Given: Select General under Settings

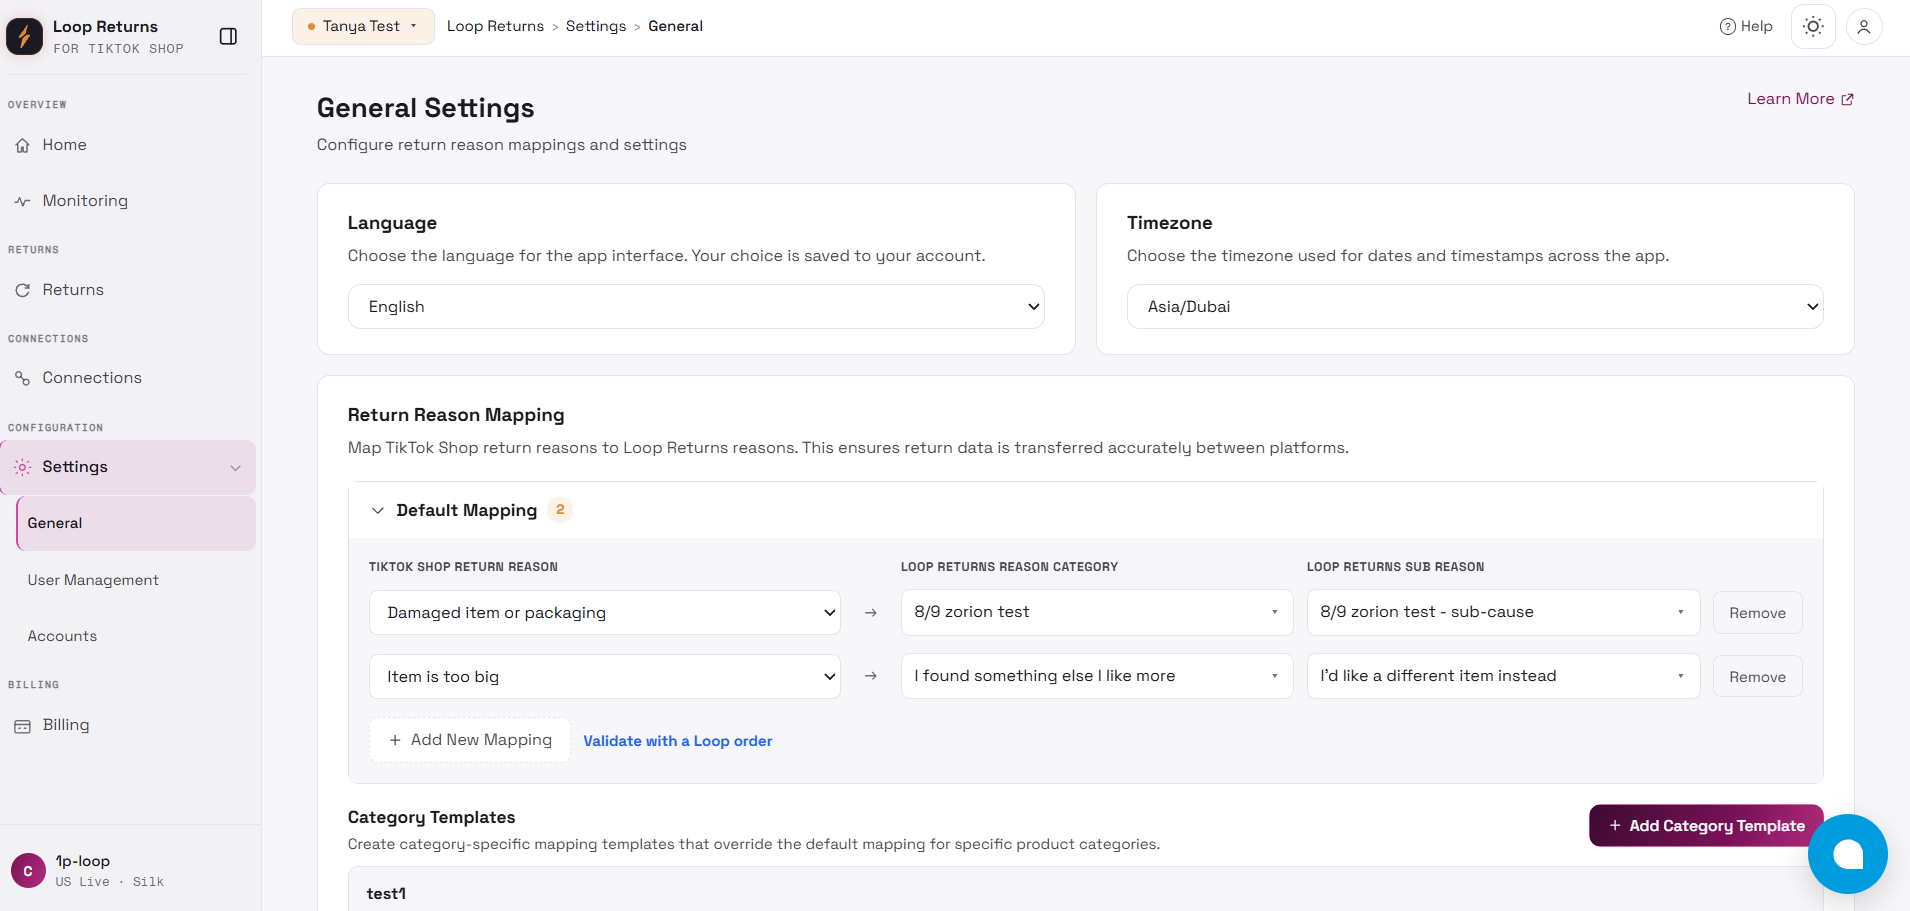Looking at the screenshot, I should tap(136, 523).
